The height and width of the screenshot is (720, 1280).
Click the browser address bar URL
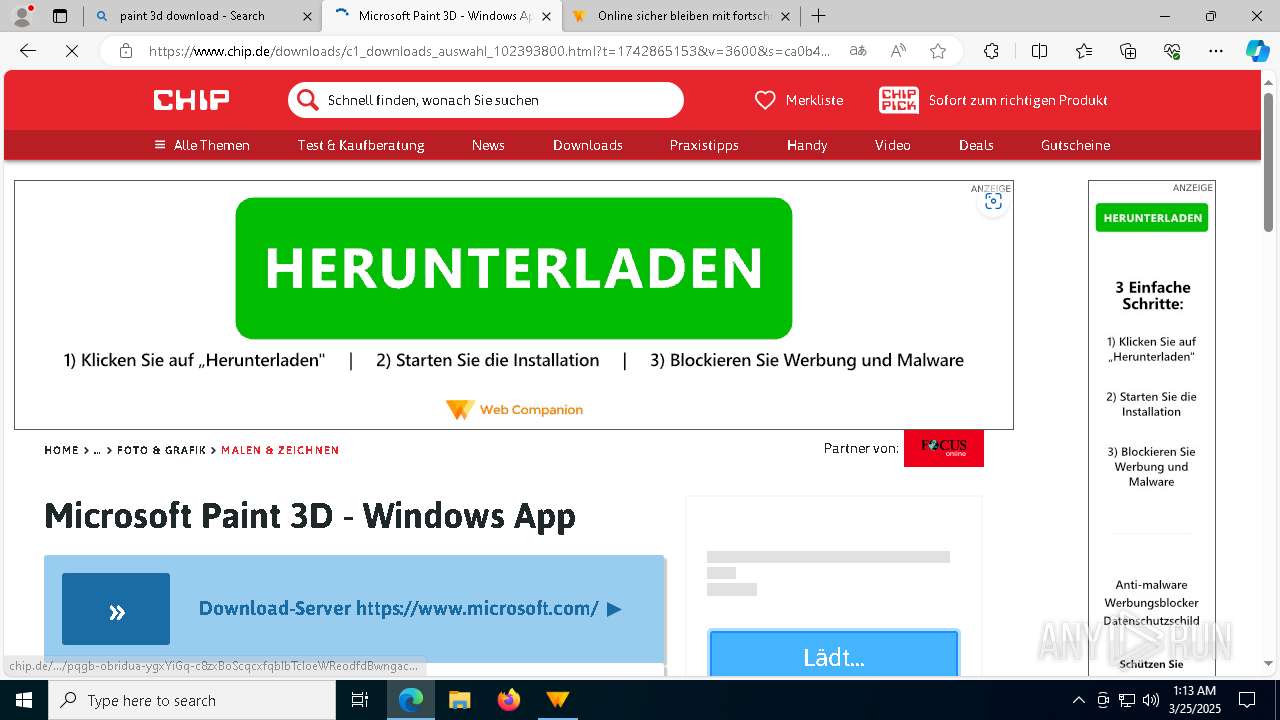tap(490, 51)
